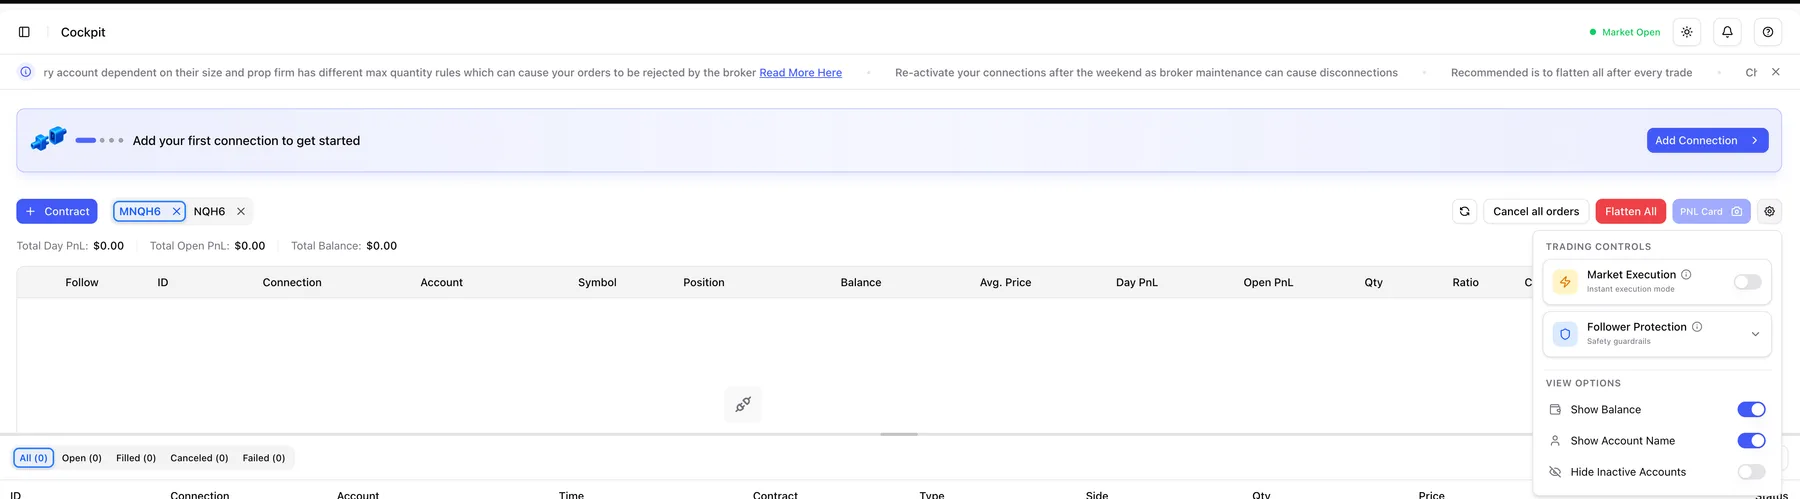Refresh data with the reload icon
The image size is (1800, 499).
[1464, 211]
